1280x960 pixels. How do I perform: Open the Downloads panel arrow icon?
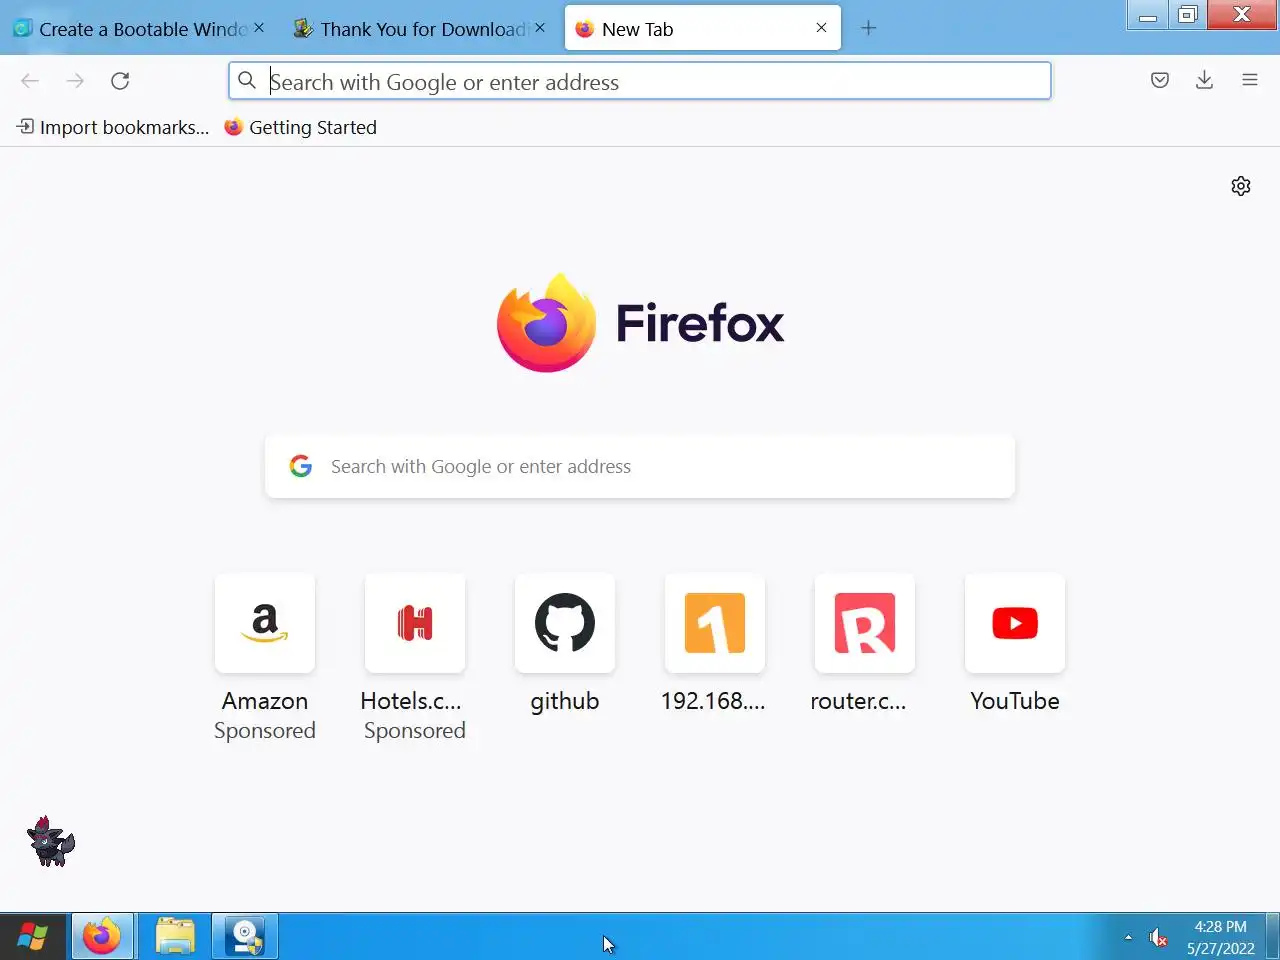coord(1204,81)
